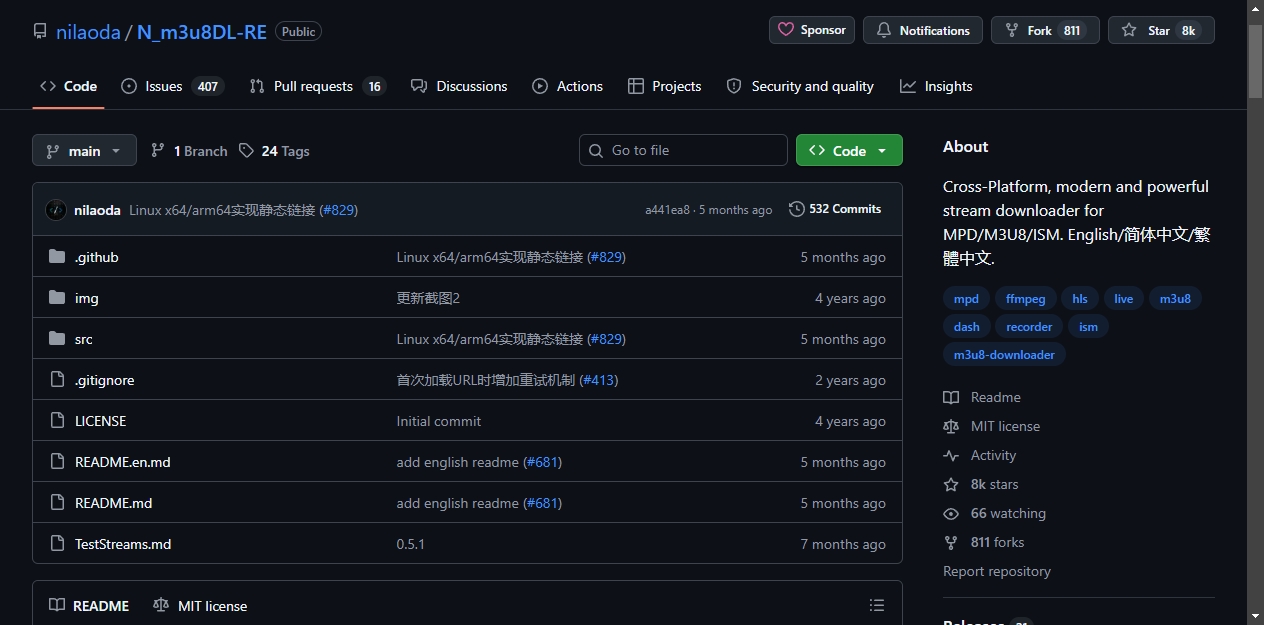View 532 Commits history
The image size is (1264, 625).
835,209
